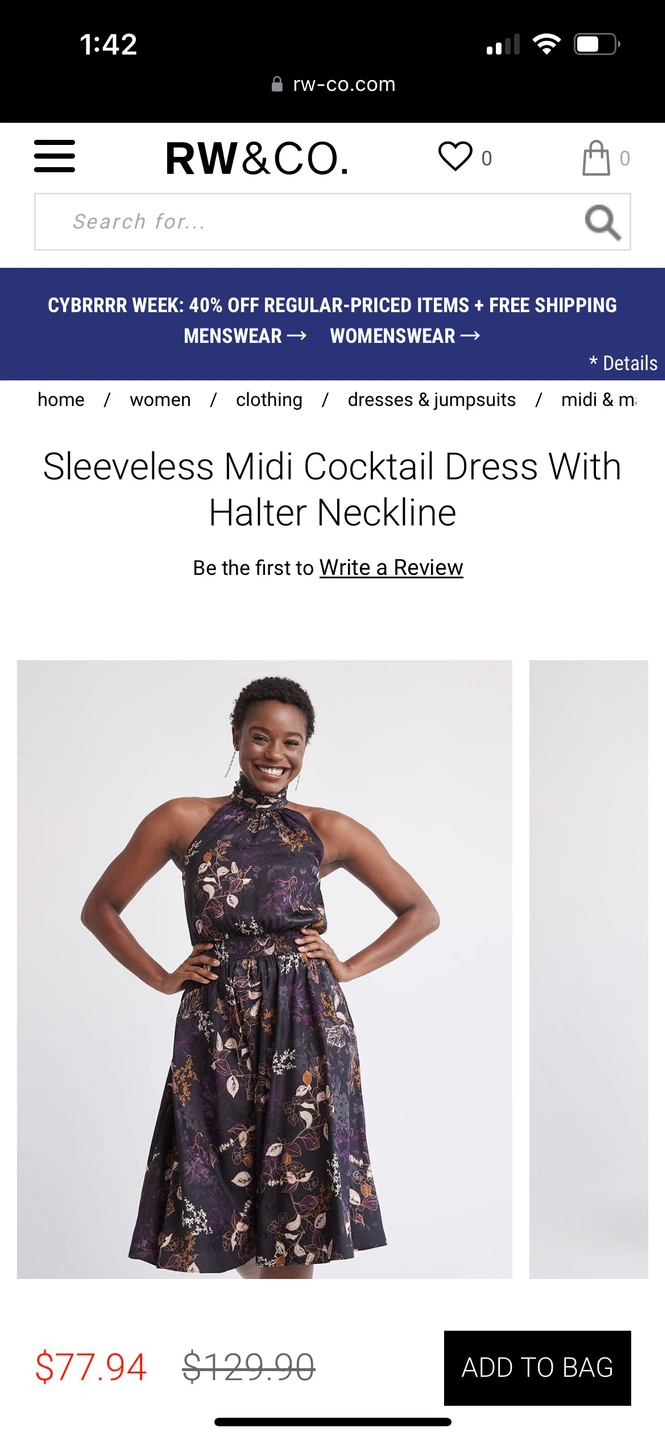Tap the RW&CO. logo
This screenshot has height=1440, width=665.
[257, 158]
